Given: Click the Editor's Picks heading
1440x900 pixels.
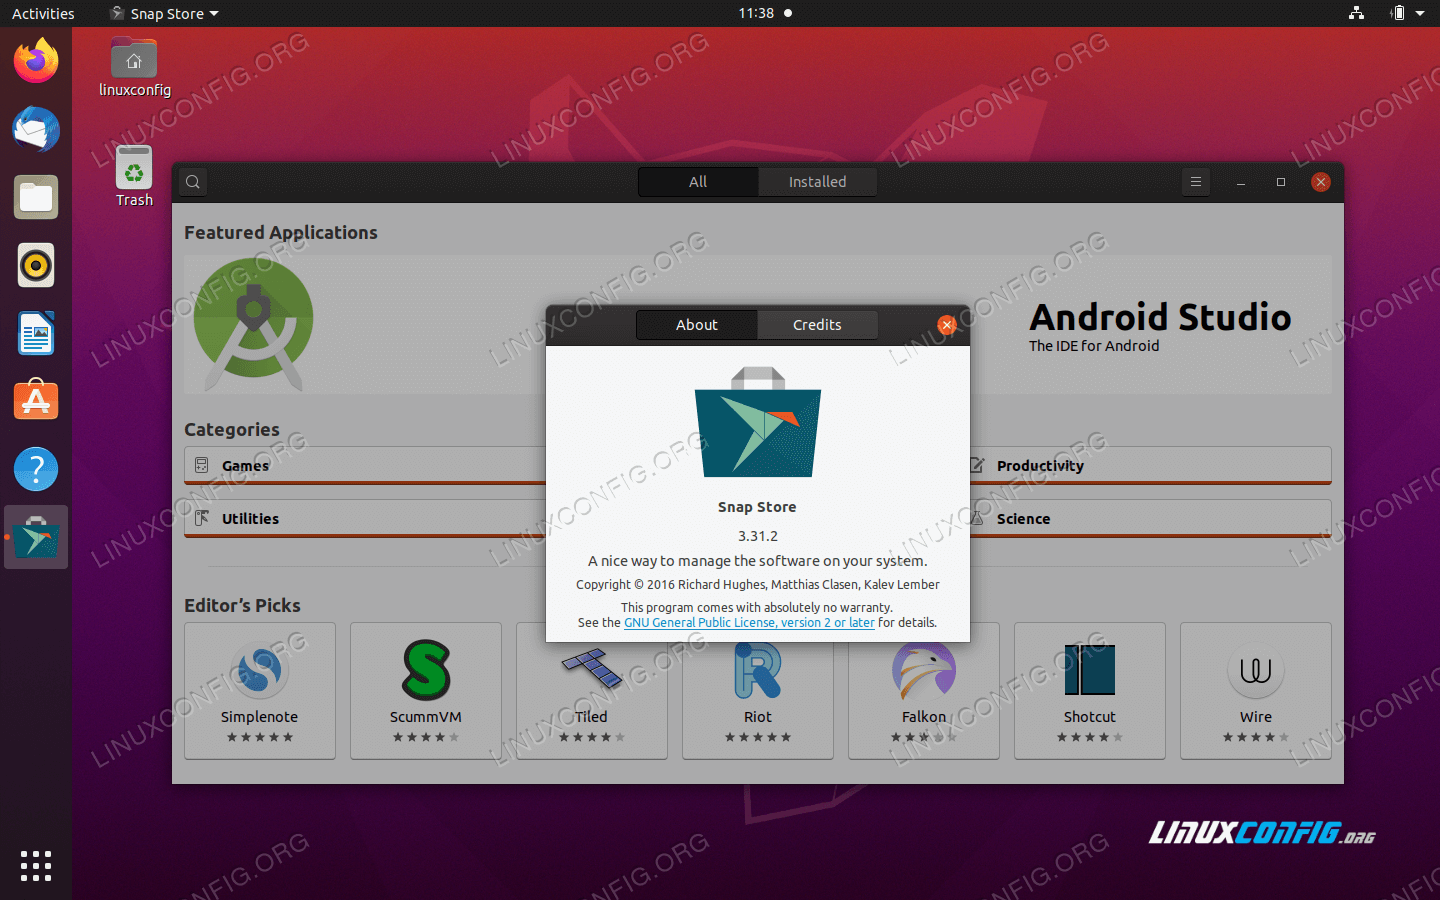Looking at the screenshot, I should tap(242, 606).
